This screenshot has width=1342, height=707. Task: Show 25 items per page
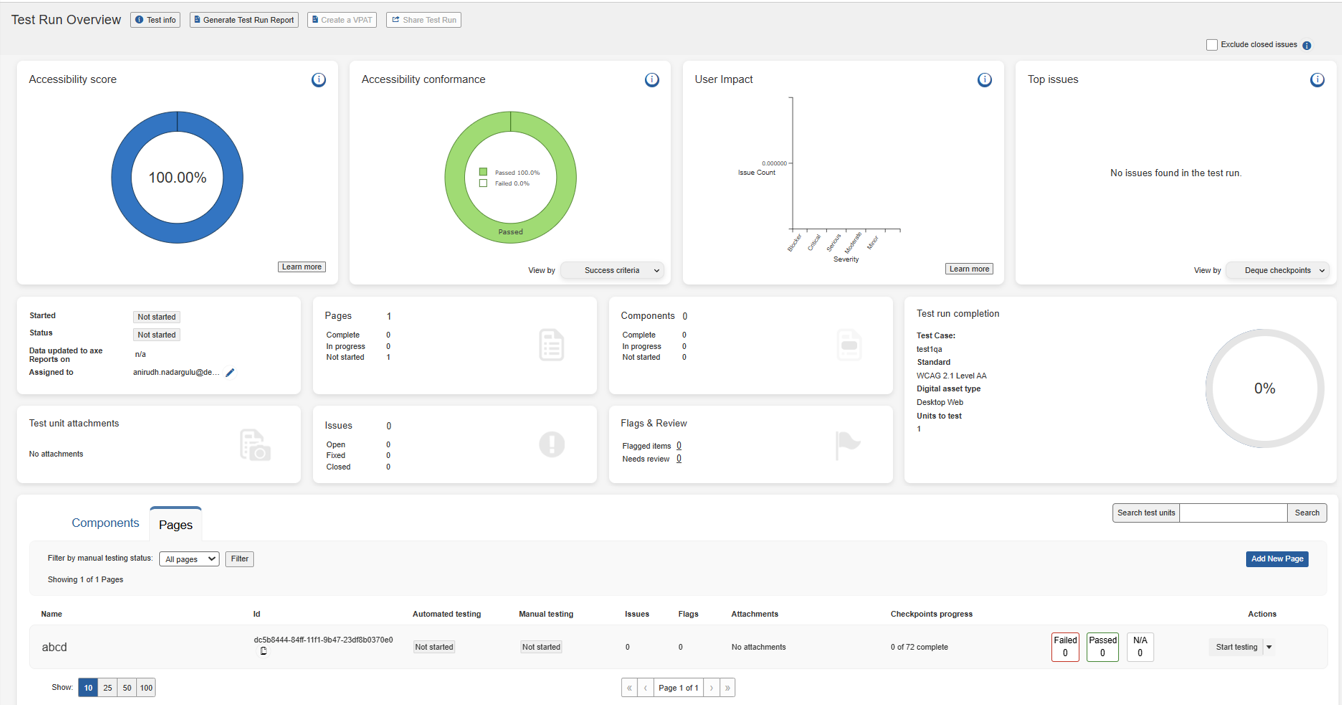click(108, 688)
